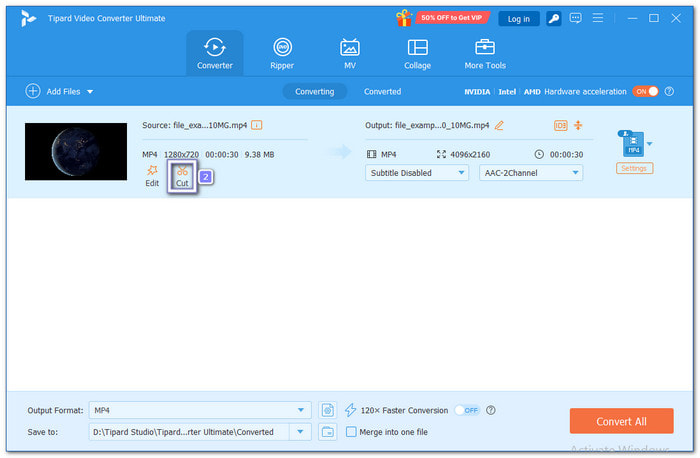Close the Tipard window
700x458 pixels.
676,18
